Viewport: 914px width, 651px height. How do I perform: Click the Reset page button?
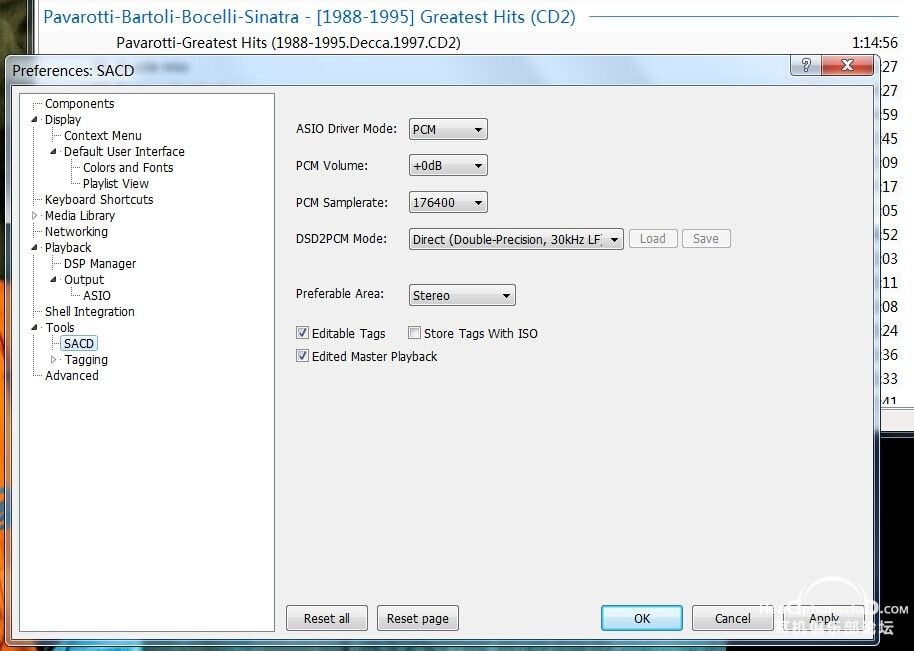pyautogui.click(x=418, y=618)
